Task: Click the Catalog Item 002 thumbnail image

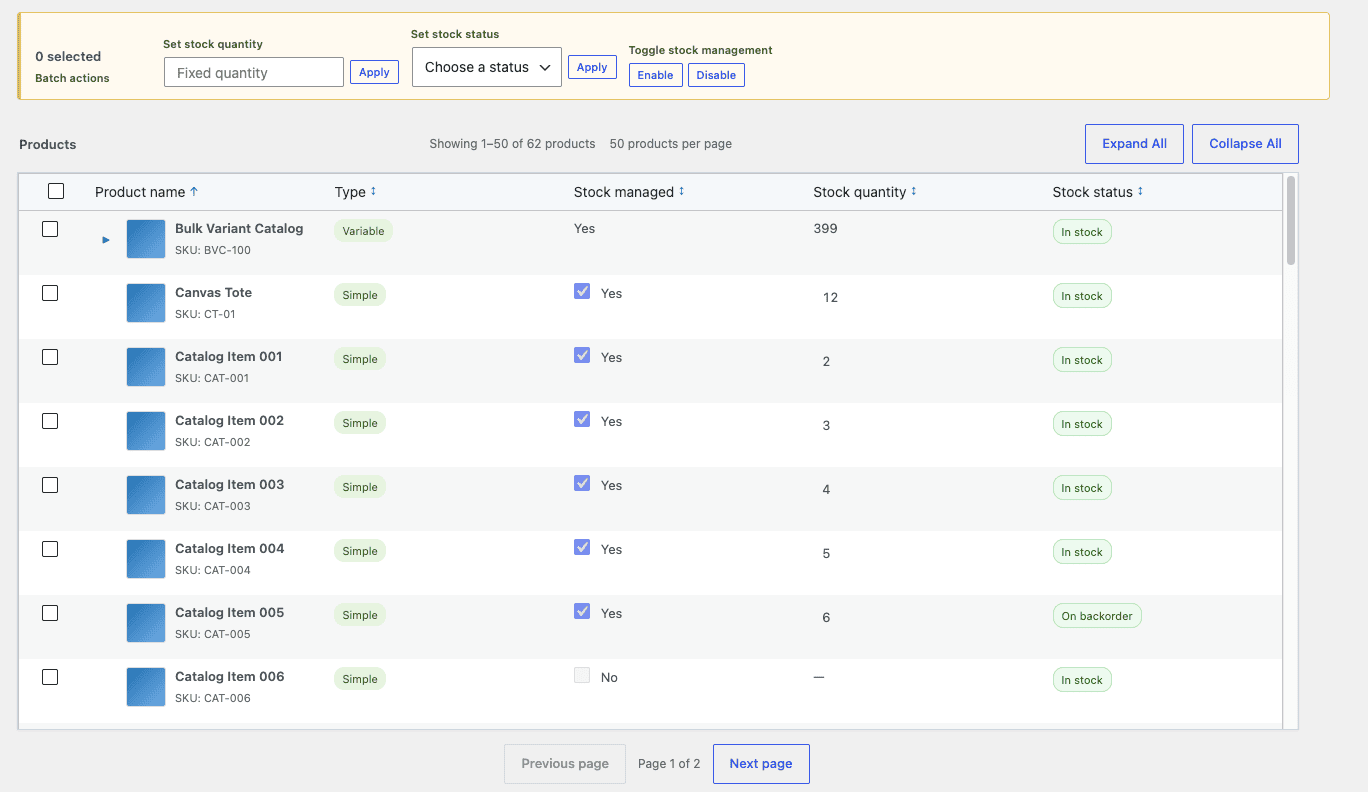Action: [x=146, y=431]
